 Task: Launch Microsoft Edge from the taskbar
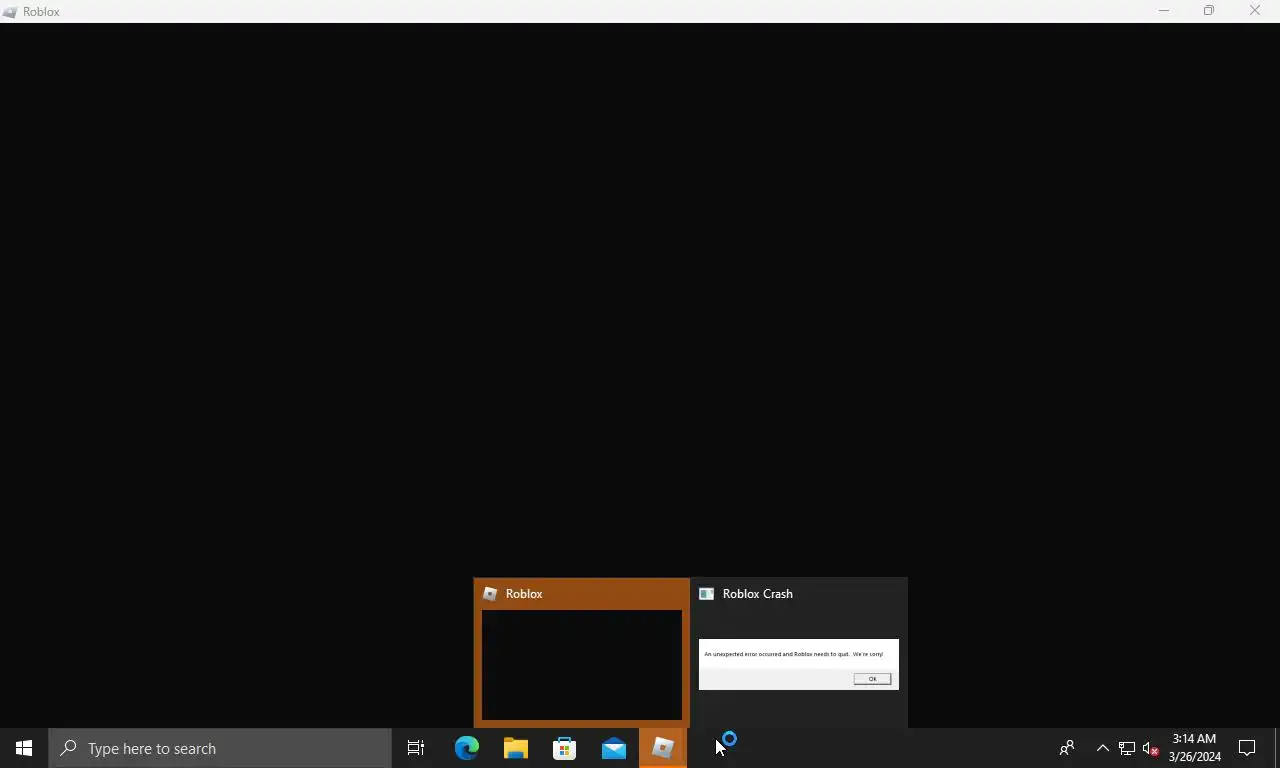[x=467, y=748]
